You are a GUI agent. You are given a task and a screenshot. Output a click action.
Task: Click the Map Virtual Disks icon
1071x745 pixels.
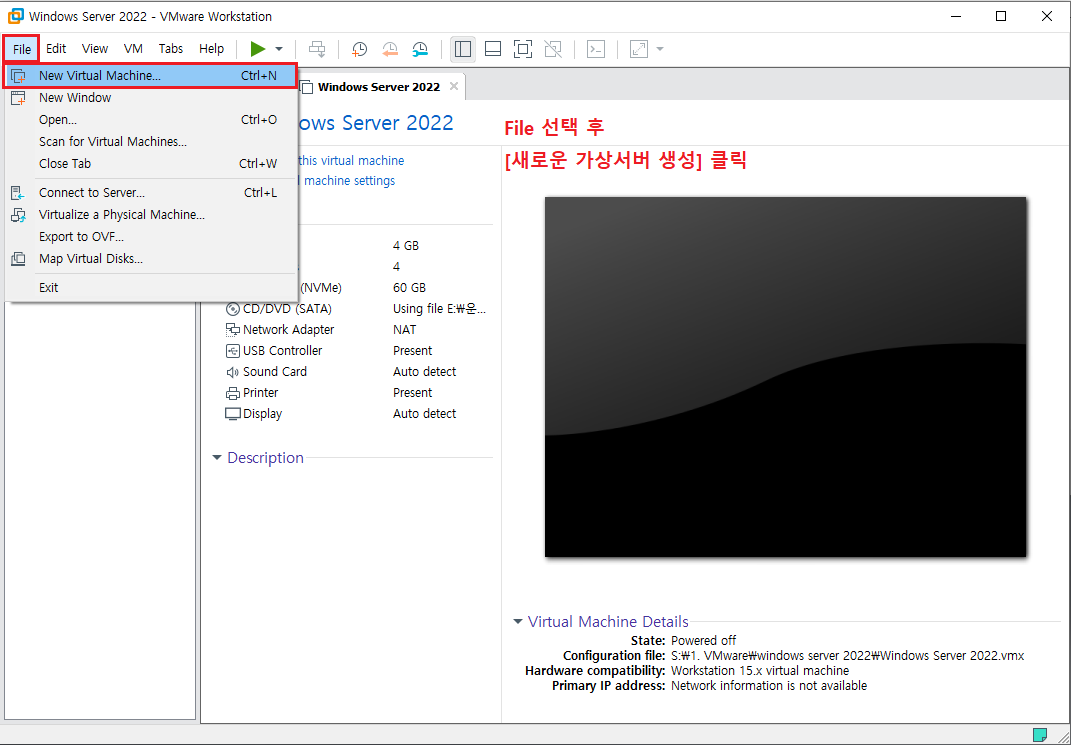coord(18,259)
